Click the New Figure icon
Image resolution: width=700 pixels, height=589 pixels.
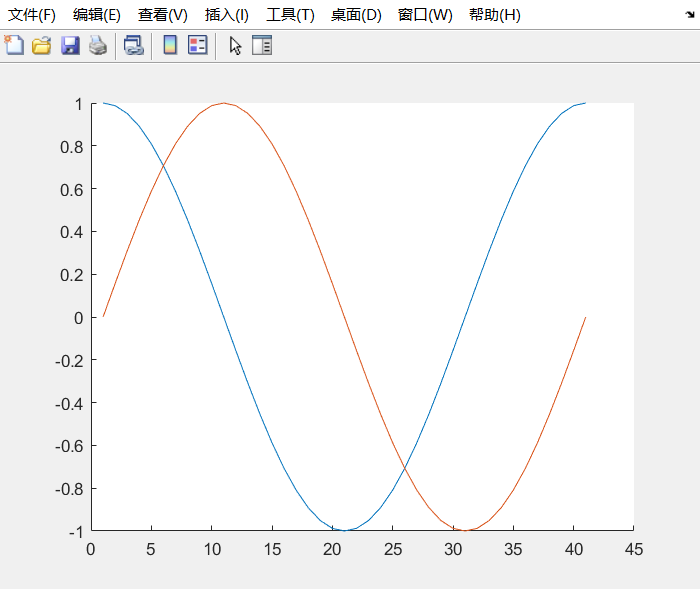(x=14, y=45)
